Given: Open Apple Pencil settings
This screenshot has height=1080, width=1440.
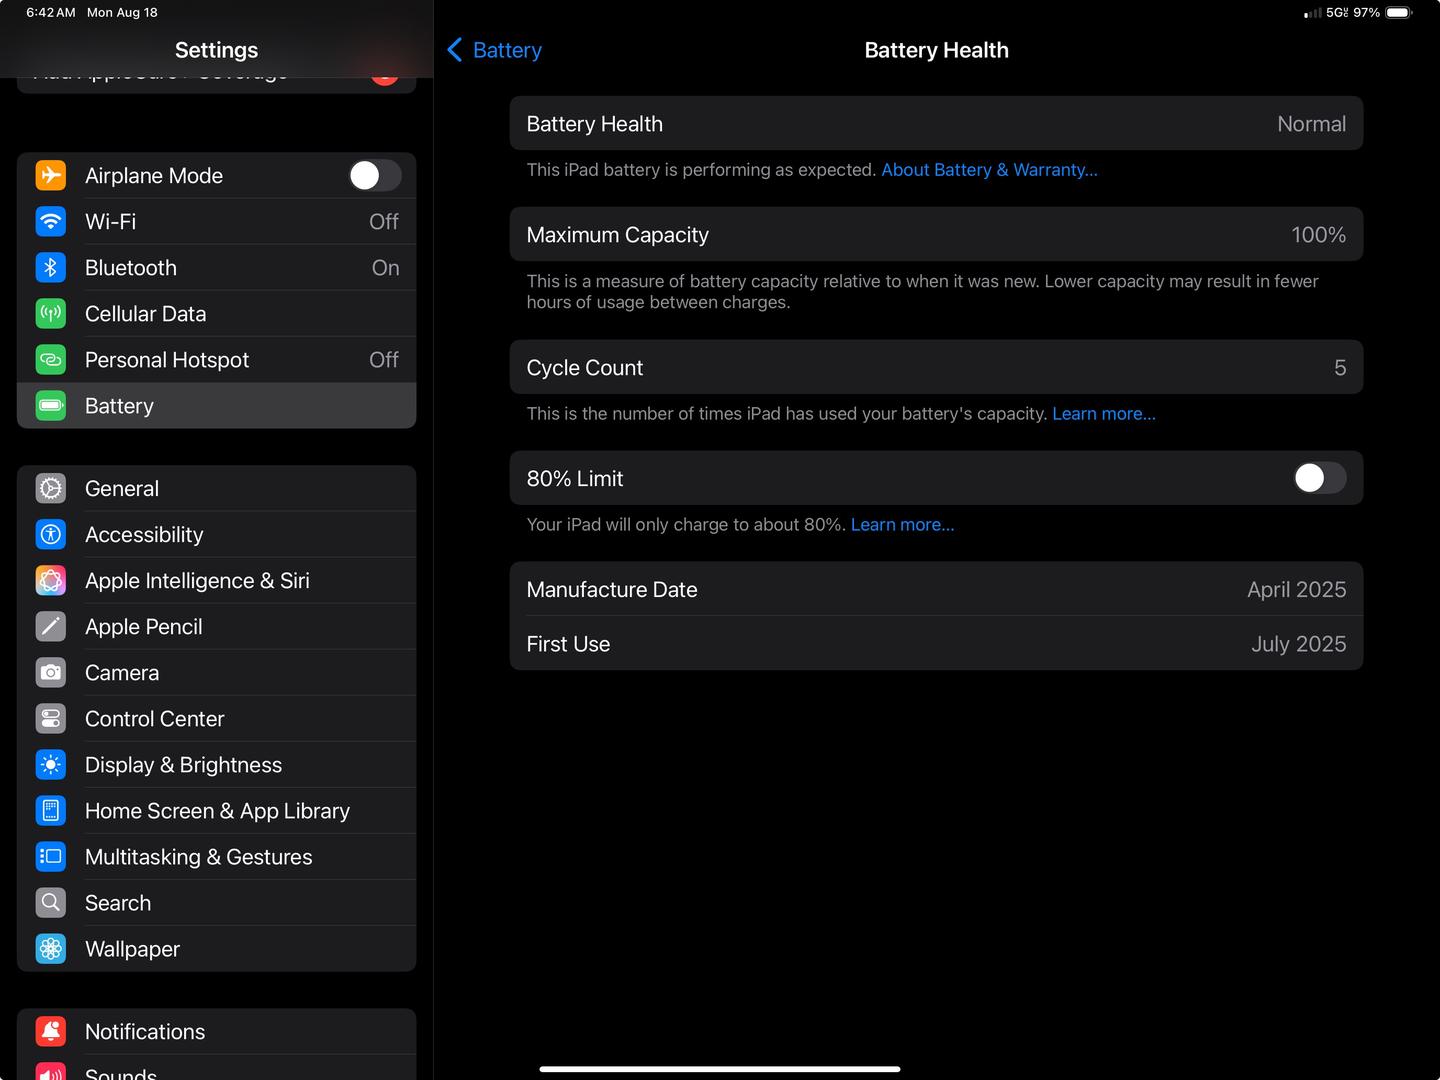Looking at the screenshot, I should point(217,626).
